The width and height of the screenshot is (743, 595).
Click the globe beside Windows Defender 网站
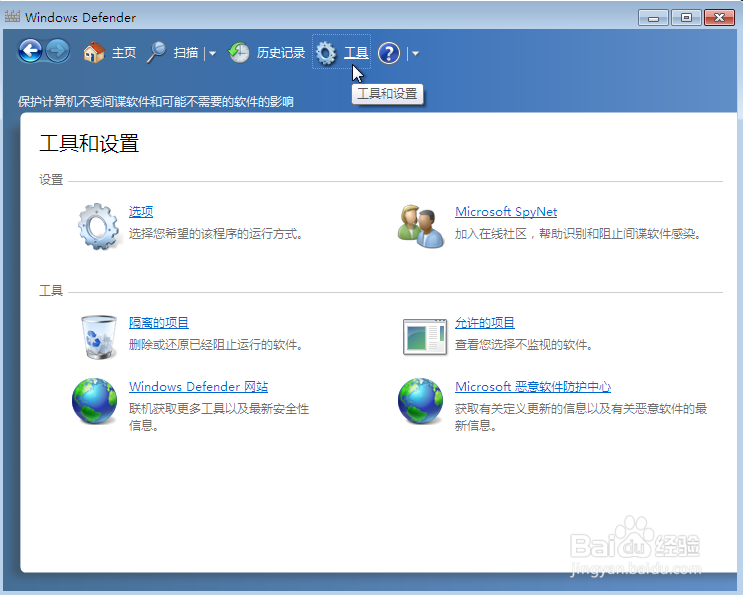(x=94, y=400)
